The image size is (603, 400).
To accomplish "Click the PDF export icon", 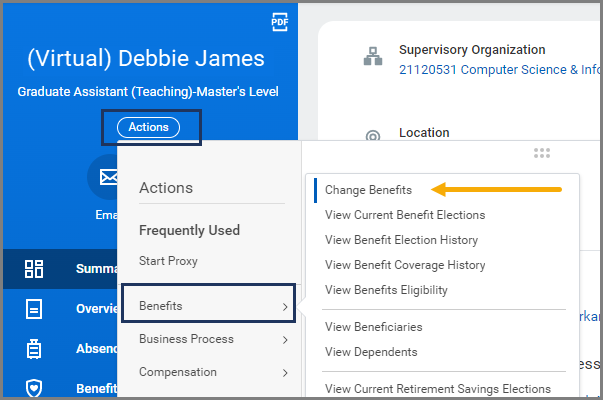I will pyautogui.click(x=279, y=22).
